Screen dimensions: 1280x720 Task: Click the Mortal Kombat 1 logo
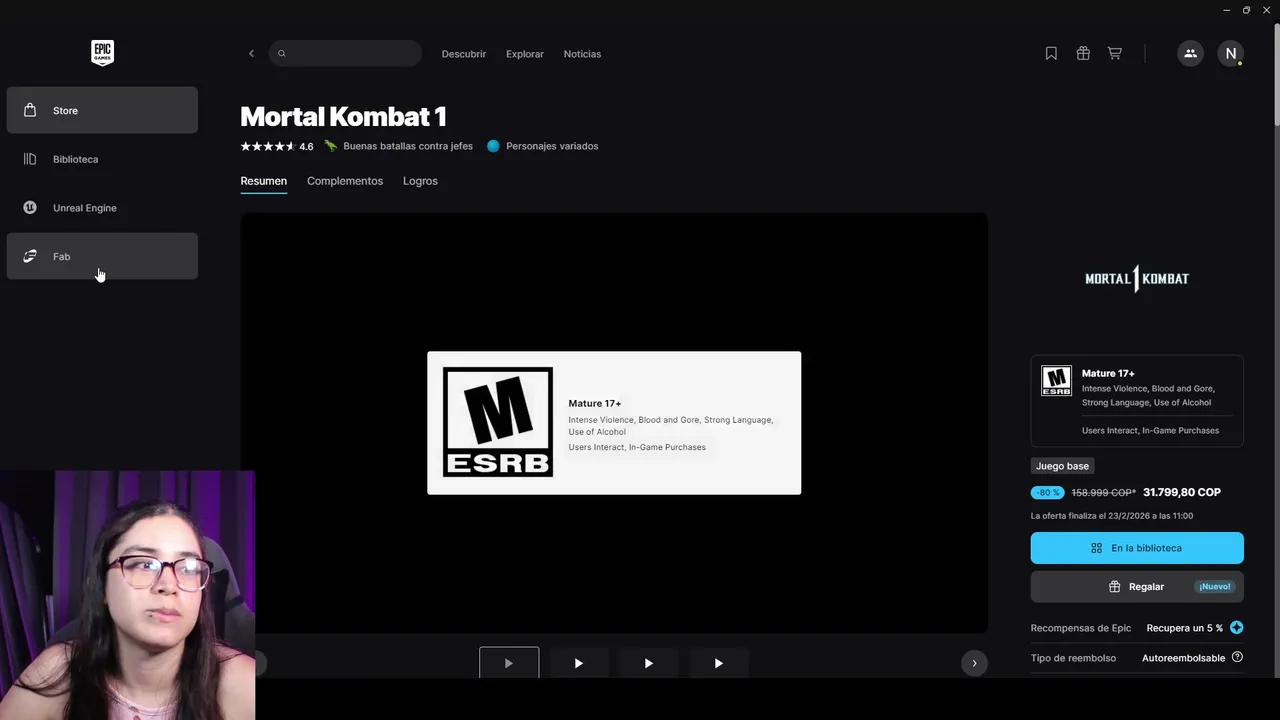[x=1137, y=279]
